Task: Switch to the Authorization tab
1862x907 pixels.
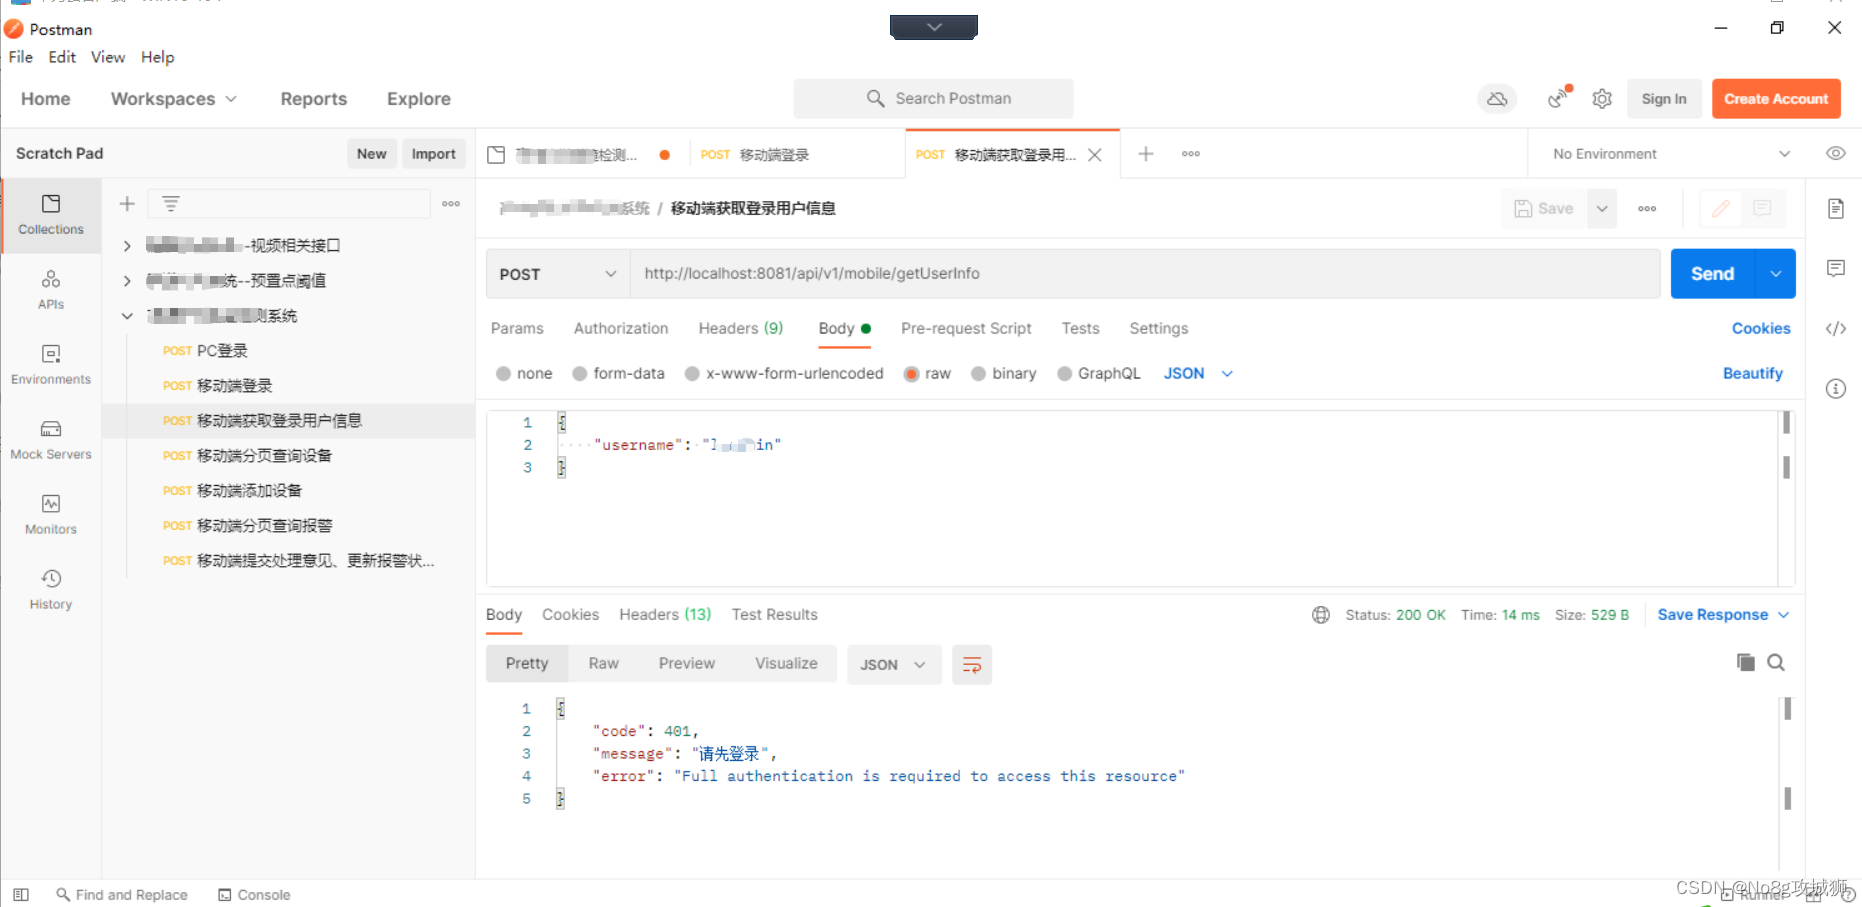Action: point(621,329)
